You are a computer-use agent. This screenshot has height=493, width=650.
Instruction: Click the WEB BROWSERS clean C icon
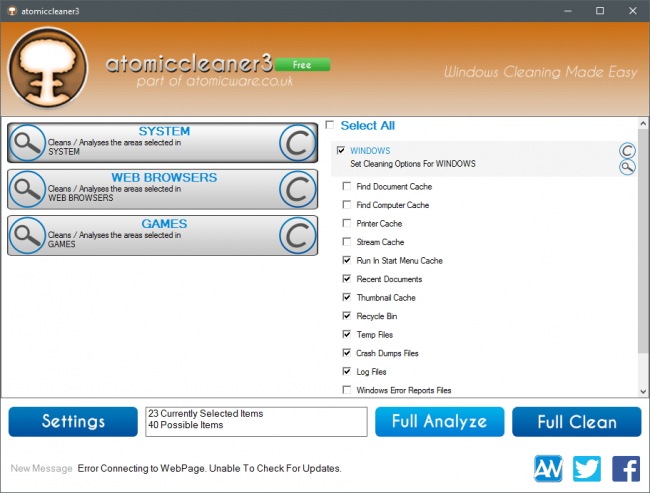[298, 189]
